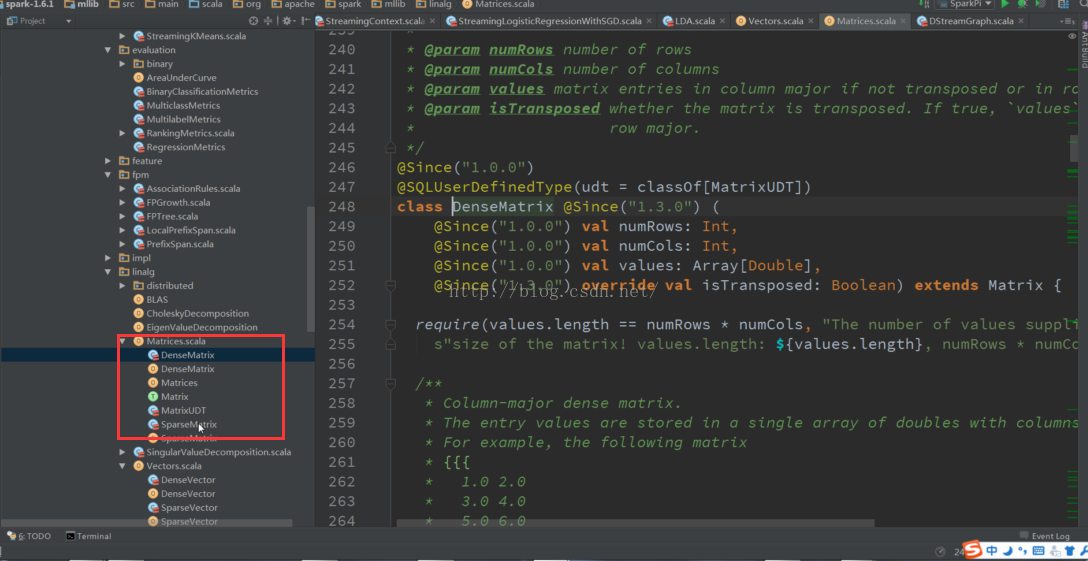Fold the doc comment ending at line 245
Viewport: 1088px width, 561px height.
390,148
